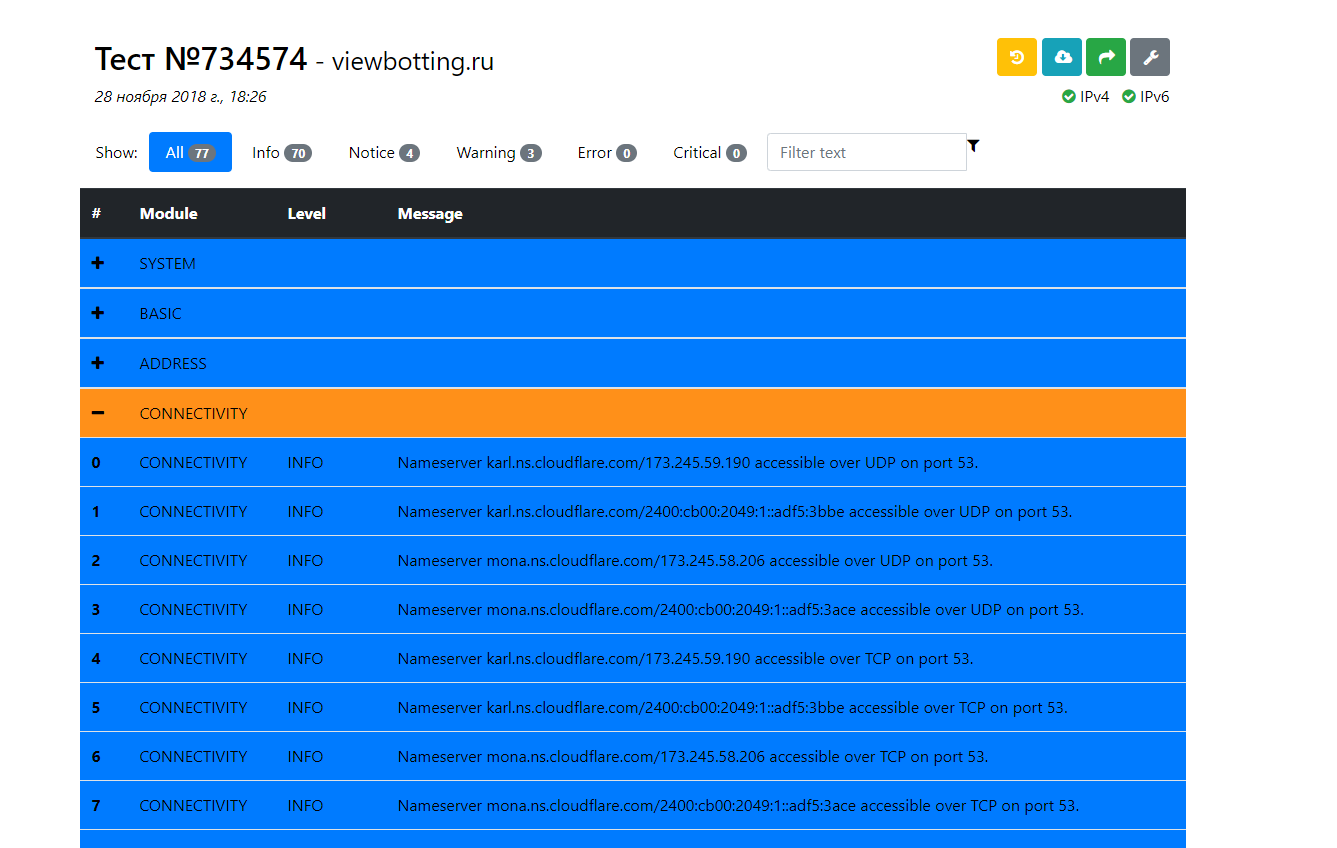Click the Filter text input field
The image size is (1337, 848).
(866, 152)
